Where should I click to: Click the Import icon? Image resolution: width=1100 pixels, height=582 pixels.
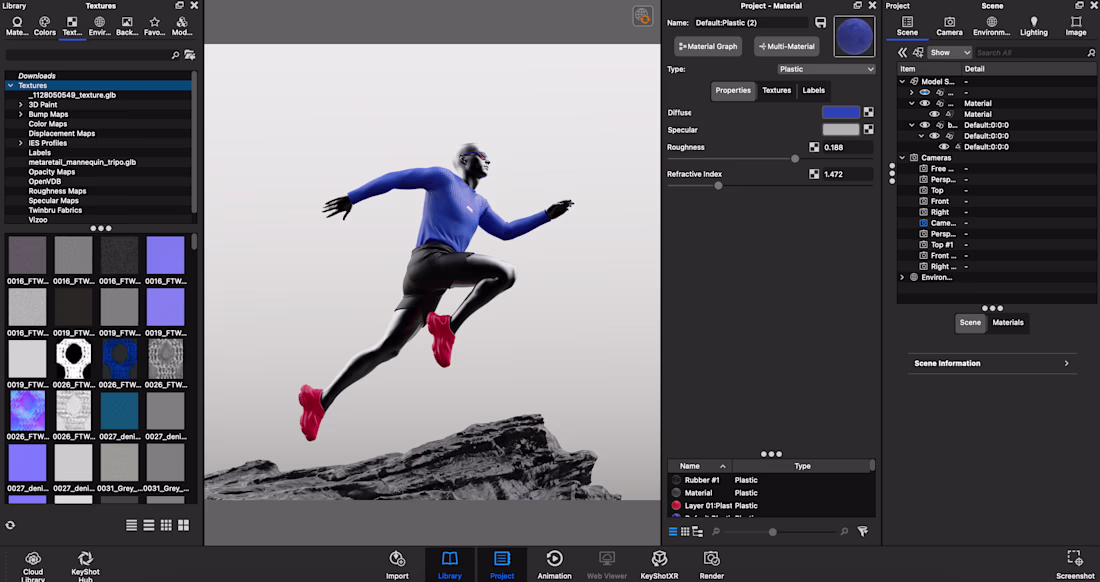pos(397,562)
